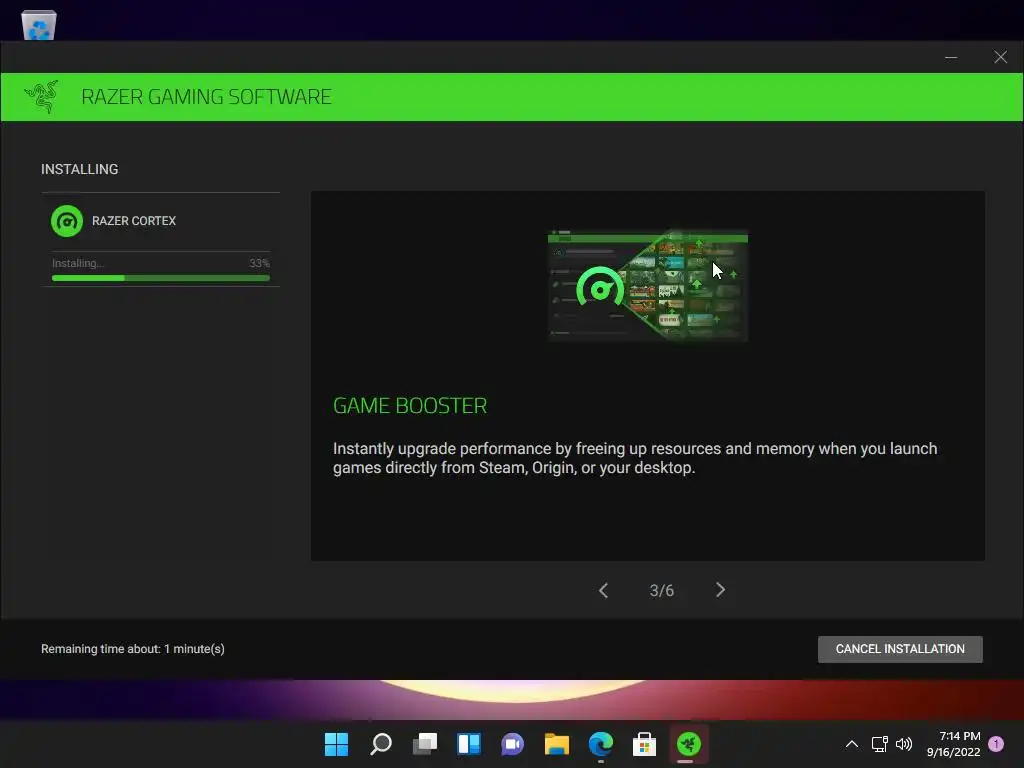Open the Windows Start menu
Viewport: 1024px width, 768px height.
coord(336,744)
